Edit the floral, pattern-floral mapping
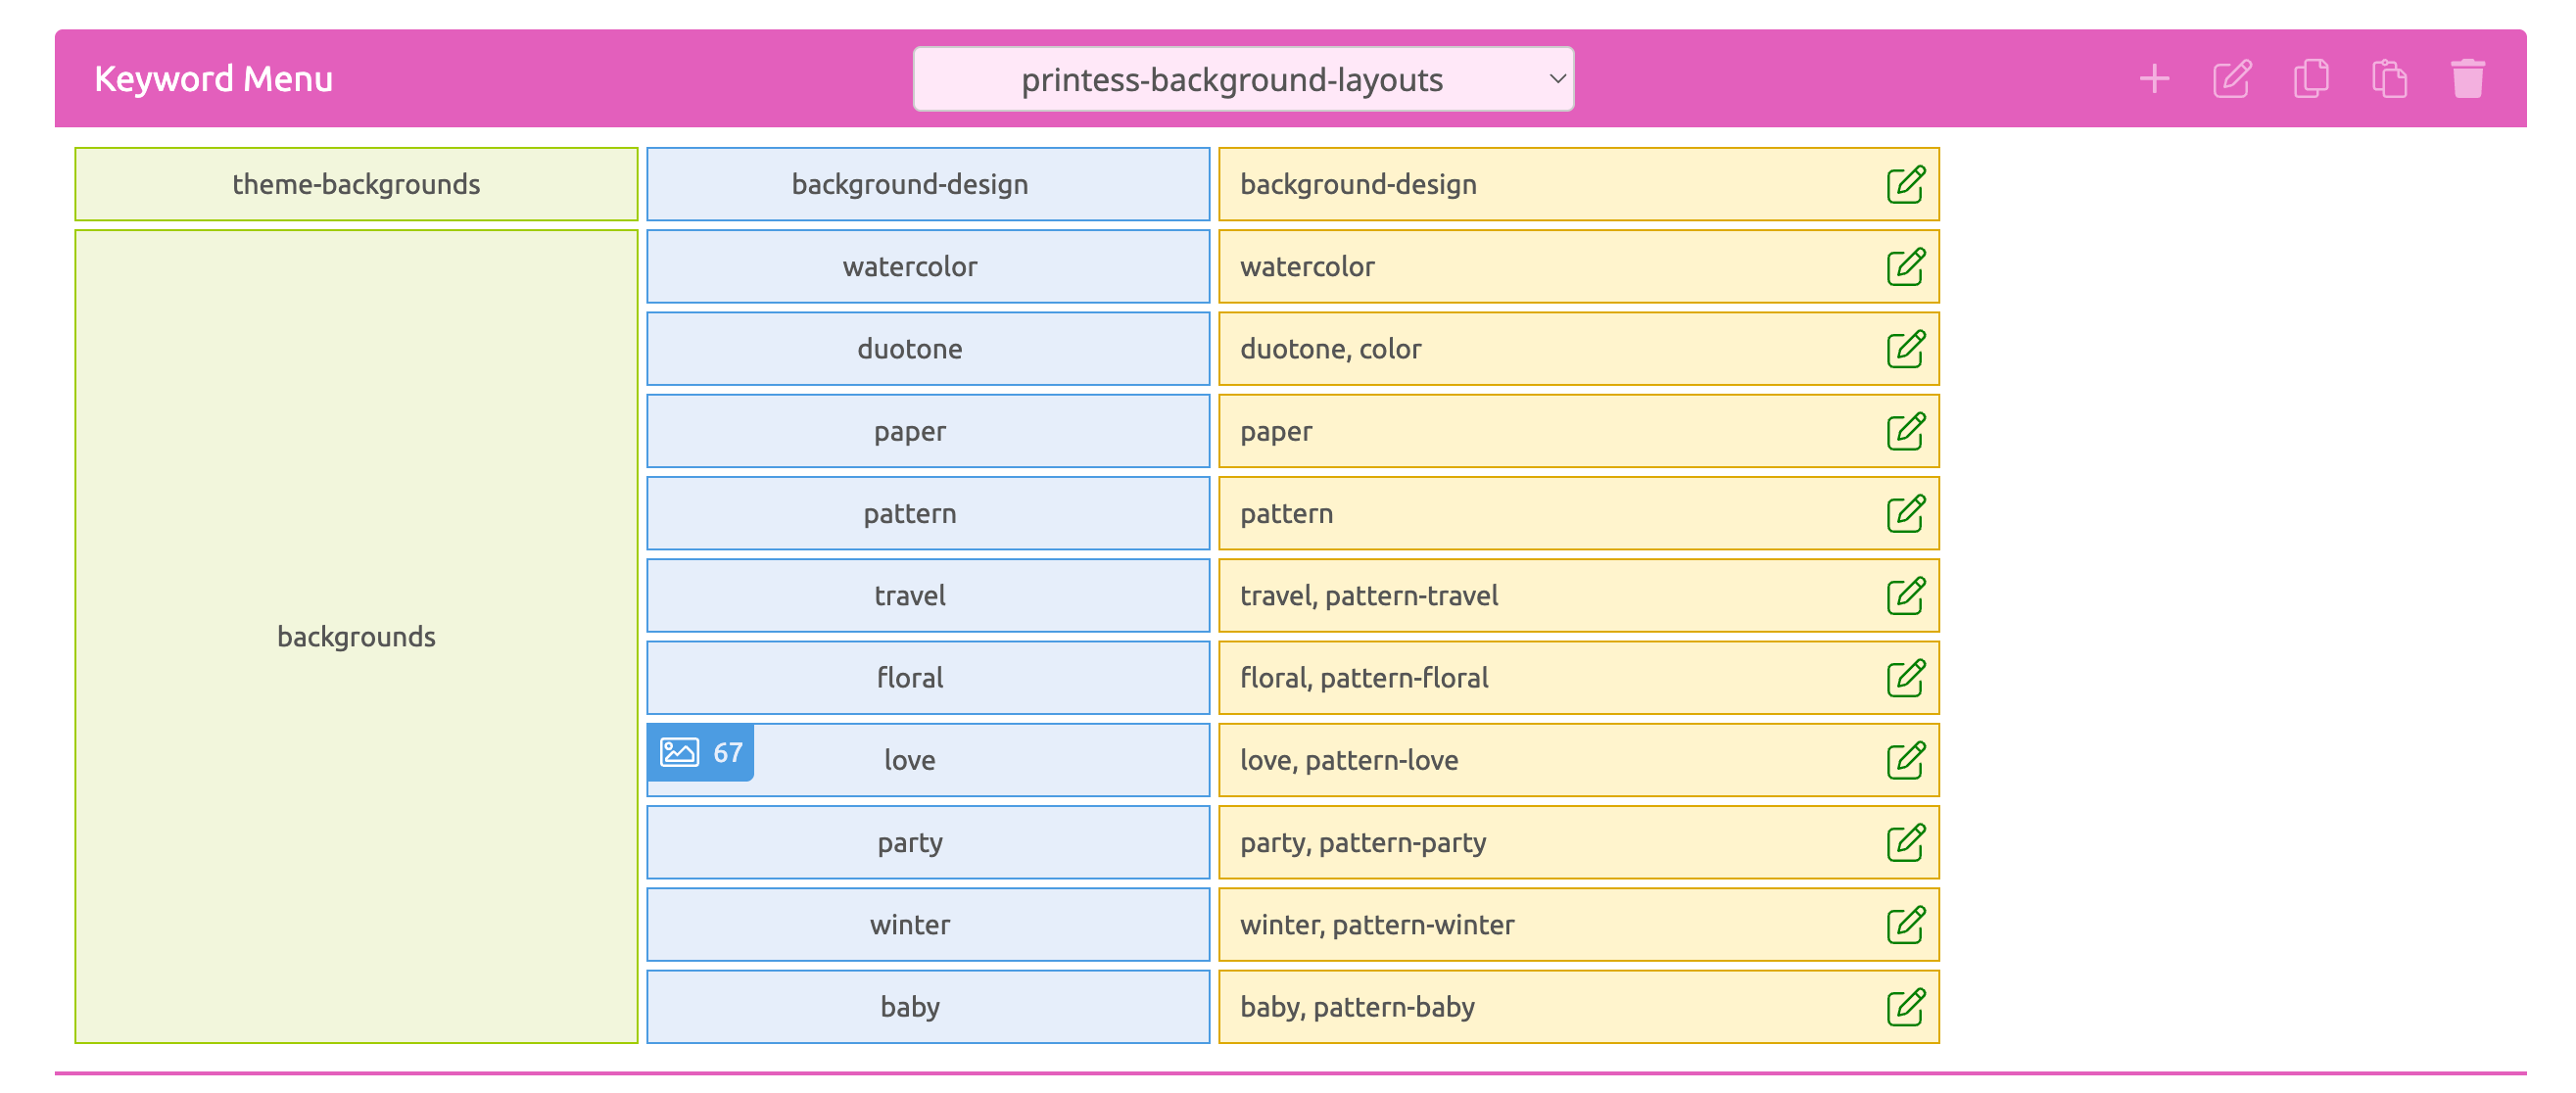The height and width of the screenshot is (1093, 2576). [1908, 677]
